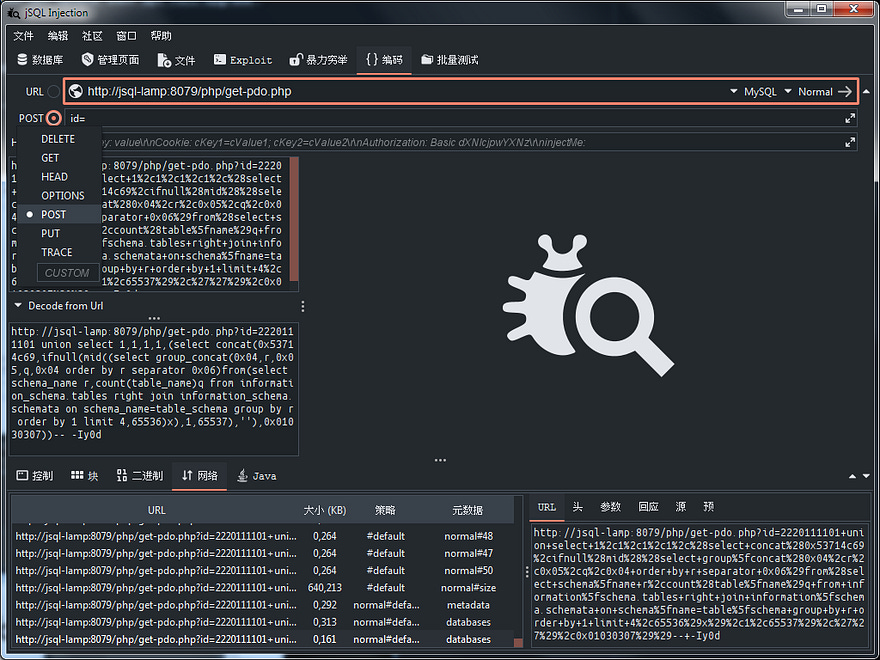Open the 文件 menu in menu bar
Image resolution: width=880 pixels, height=660 pixels.
[23, 36]
